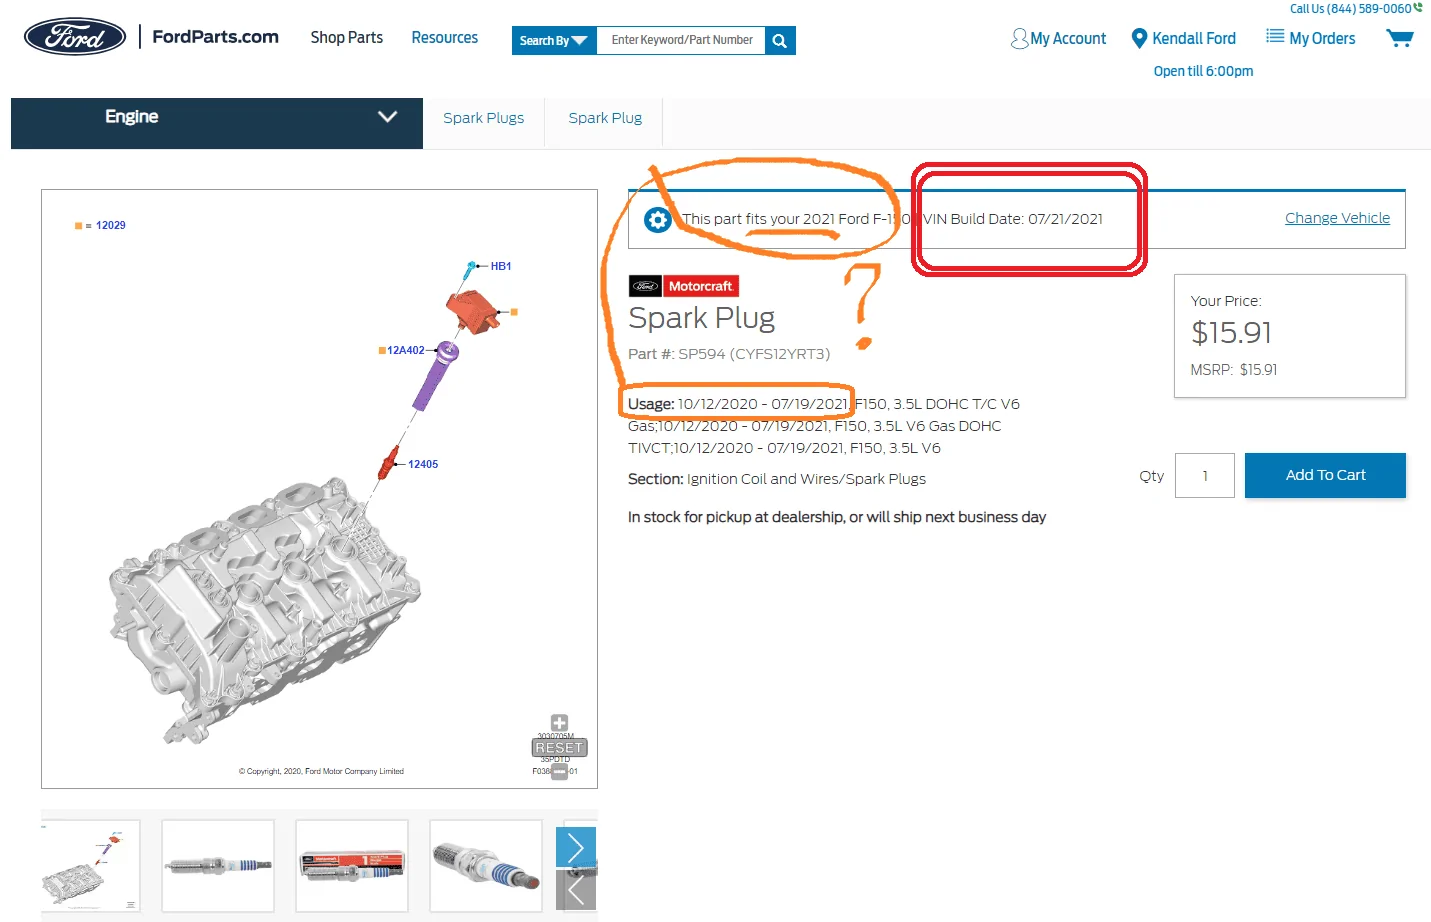Screen dimensions: 1431x922
Task: Click the vehicle fit gear icon
Action: pyautogui.click(x=657, y=220)
